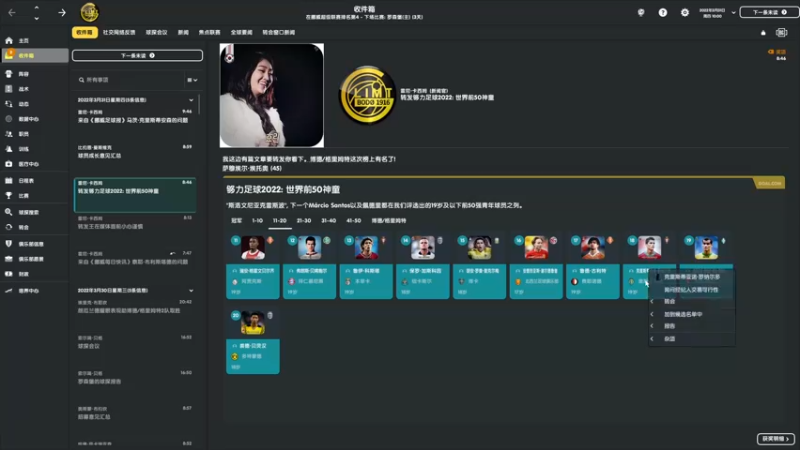
Task: Open the Staff icon in sidebar
Action: click(x=9, y=134)
